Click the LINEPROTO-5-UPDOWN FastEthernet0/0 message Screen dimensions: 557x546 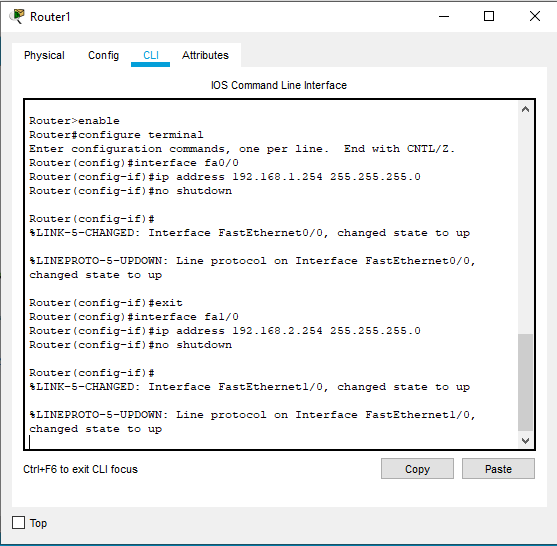pyautogui.click(x=252, y=268)
